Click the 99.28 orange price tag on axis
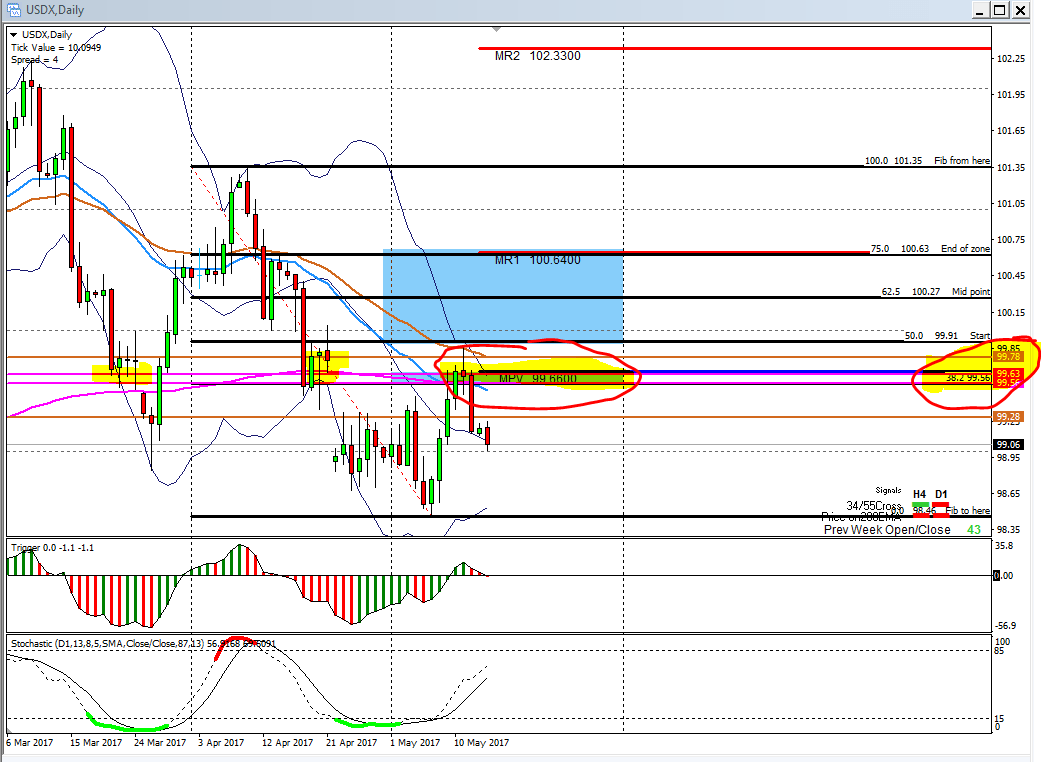Screen dimensions: 1041x762 1007,416
